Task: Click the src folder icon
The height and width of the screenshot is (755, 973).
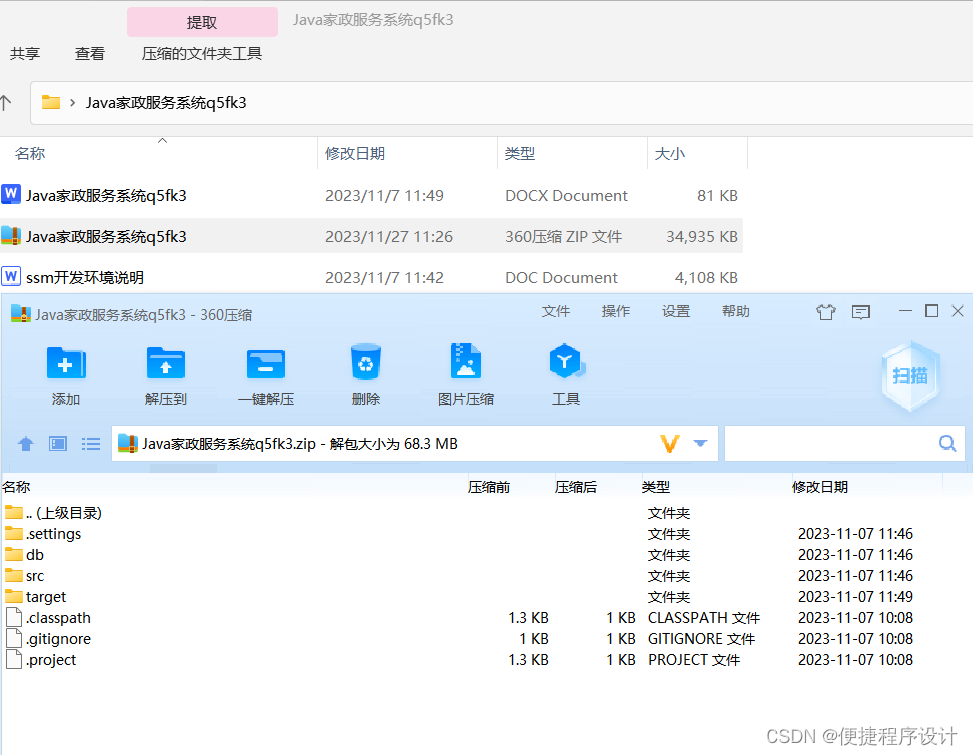Action: [14, 576]
